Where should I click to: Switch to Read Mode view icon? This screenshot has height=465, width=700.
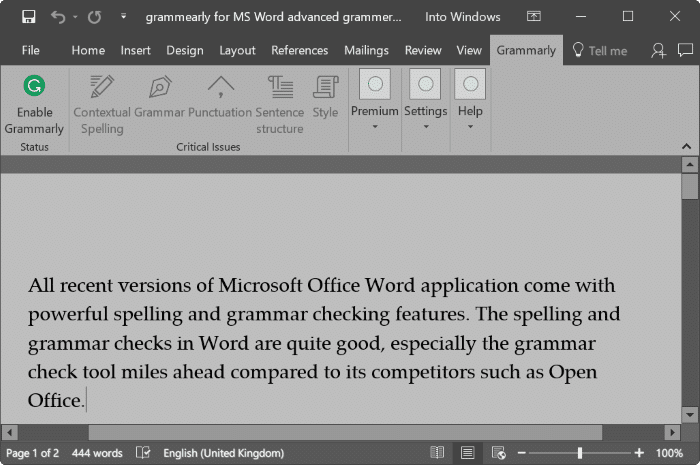[437, 453]
